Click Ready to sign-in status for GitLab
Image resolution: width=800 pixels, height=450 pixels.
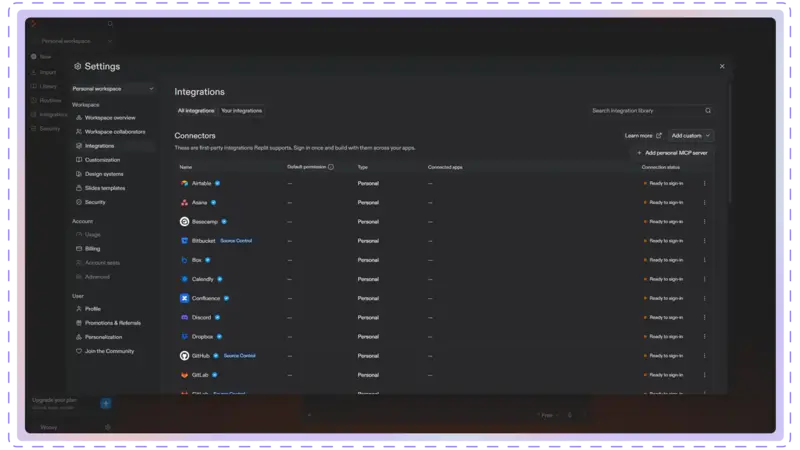click(664, 375)
